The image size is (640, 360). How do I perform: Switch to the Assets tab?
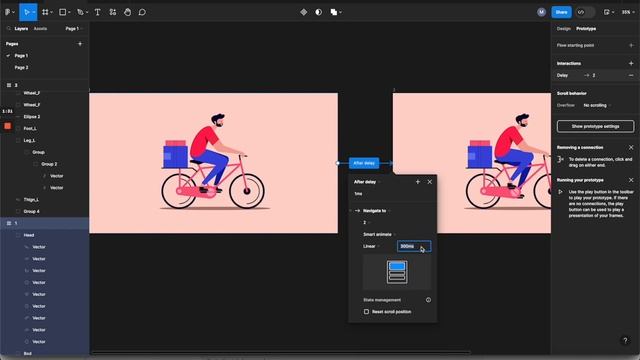pyautogui.click(x=40, y=29)
